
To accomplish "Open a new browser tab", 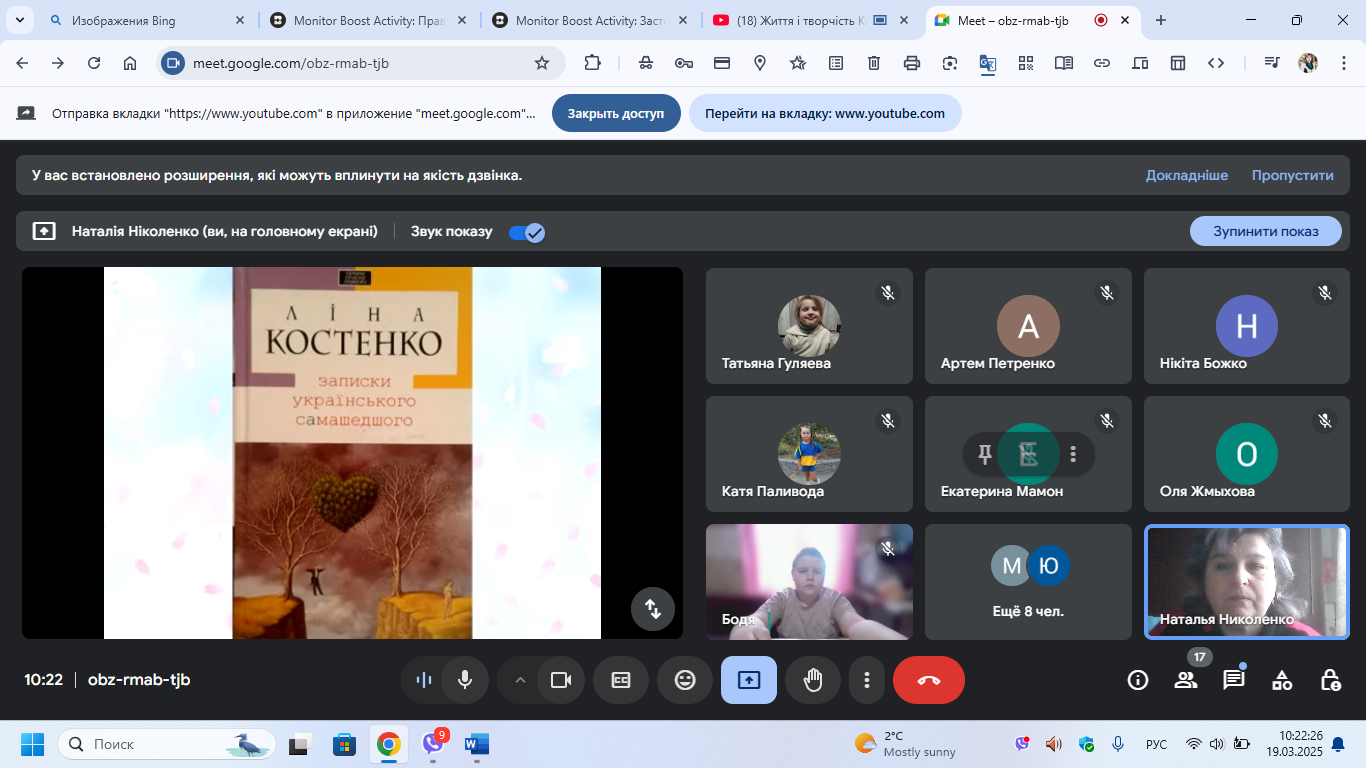I will tap(1161, 20).
